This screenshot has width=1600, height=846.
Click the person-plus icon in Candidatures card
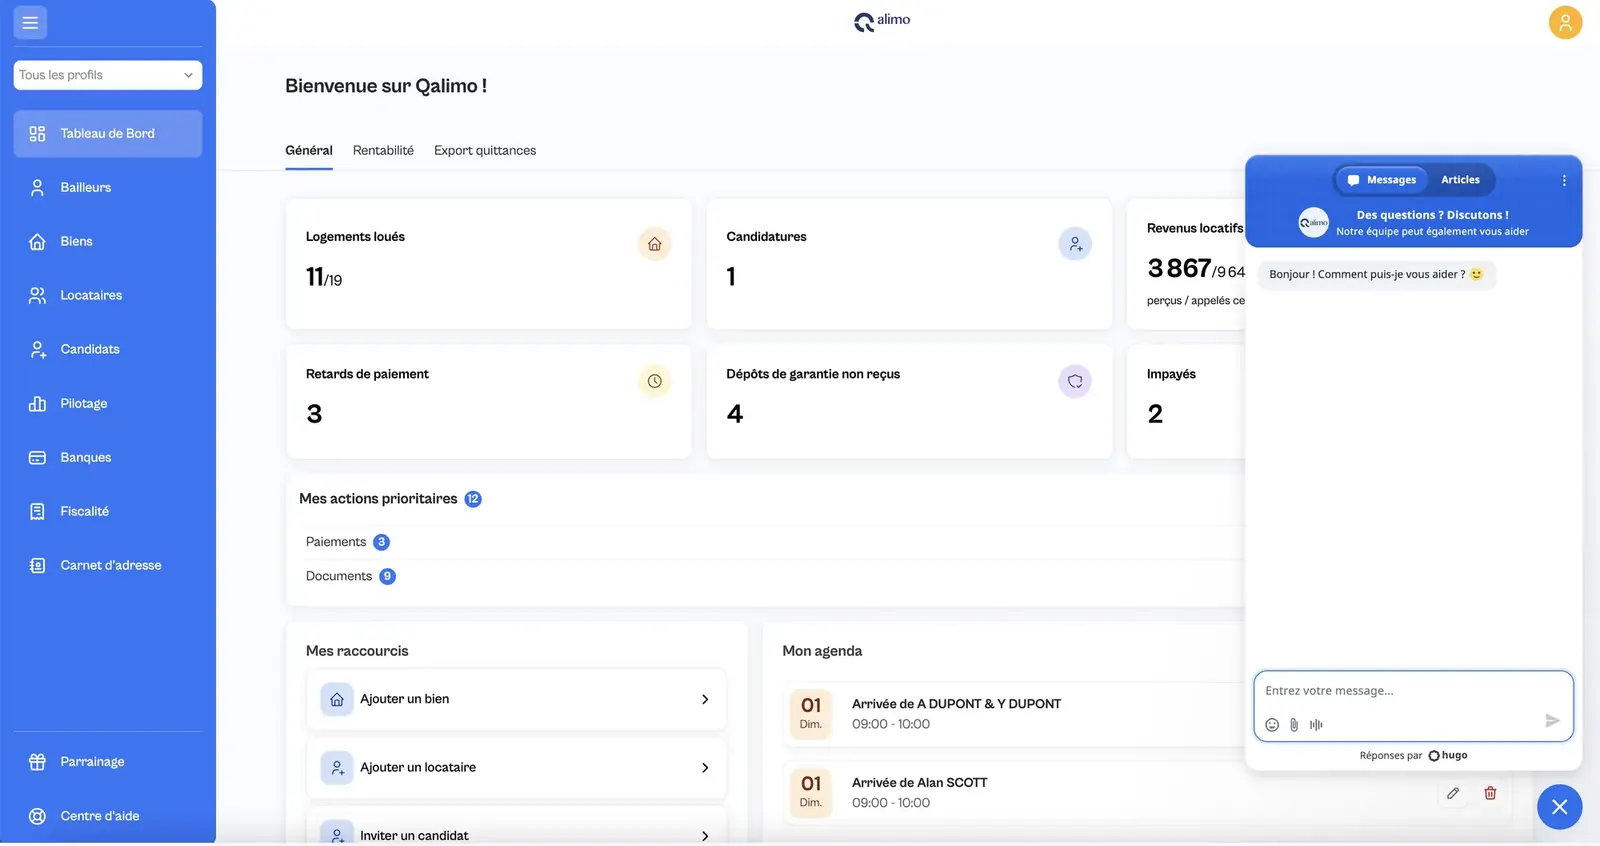pos(1075,244)
